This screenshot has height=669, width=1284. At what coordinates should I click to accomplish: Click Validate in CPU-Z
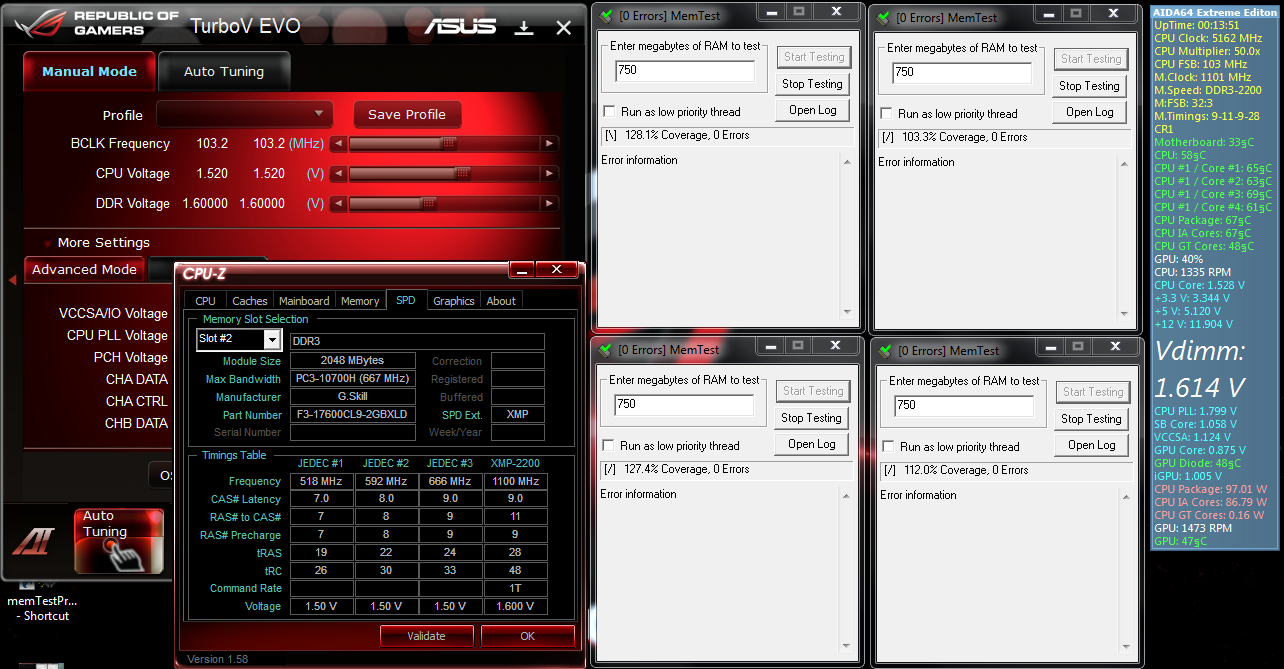click(x=427, y=636)
